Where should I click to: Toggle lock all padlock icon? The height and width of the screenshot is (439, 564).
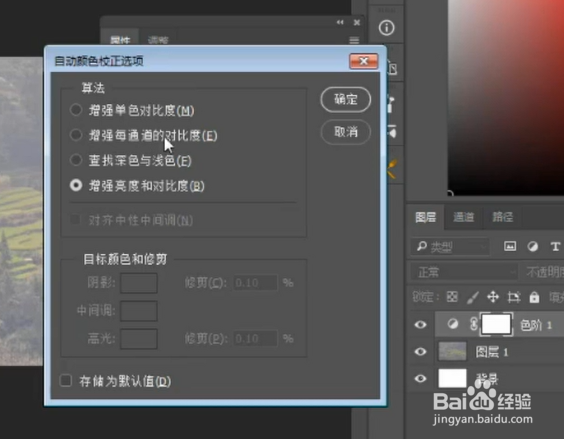tap(534, 297)
